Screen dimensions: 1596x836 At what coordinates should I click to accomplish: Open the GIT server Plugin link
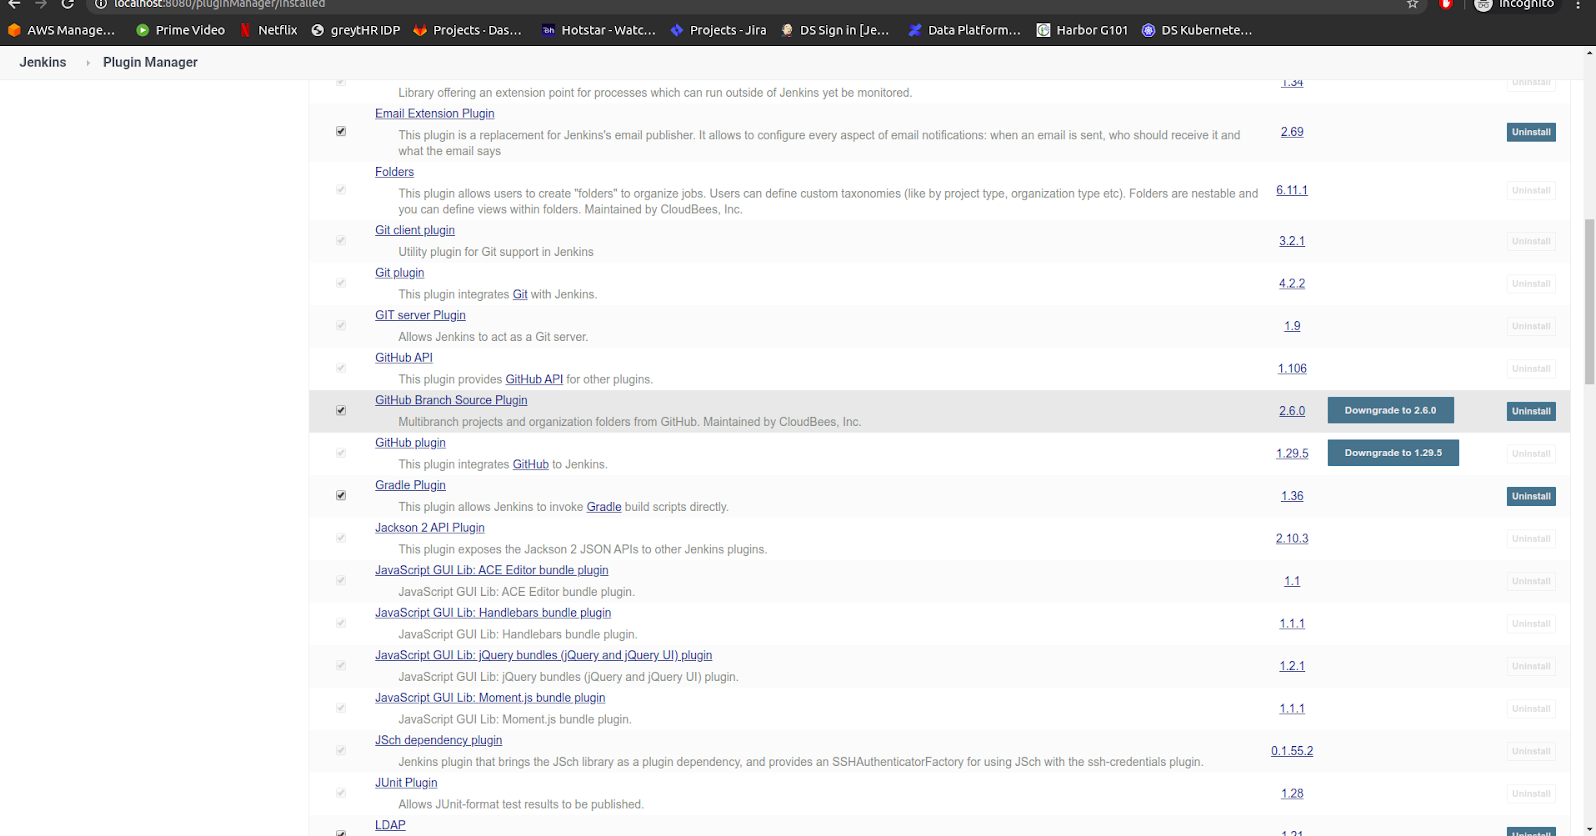420,315
